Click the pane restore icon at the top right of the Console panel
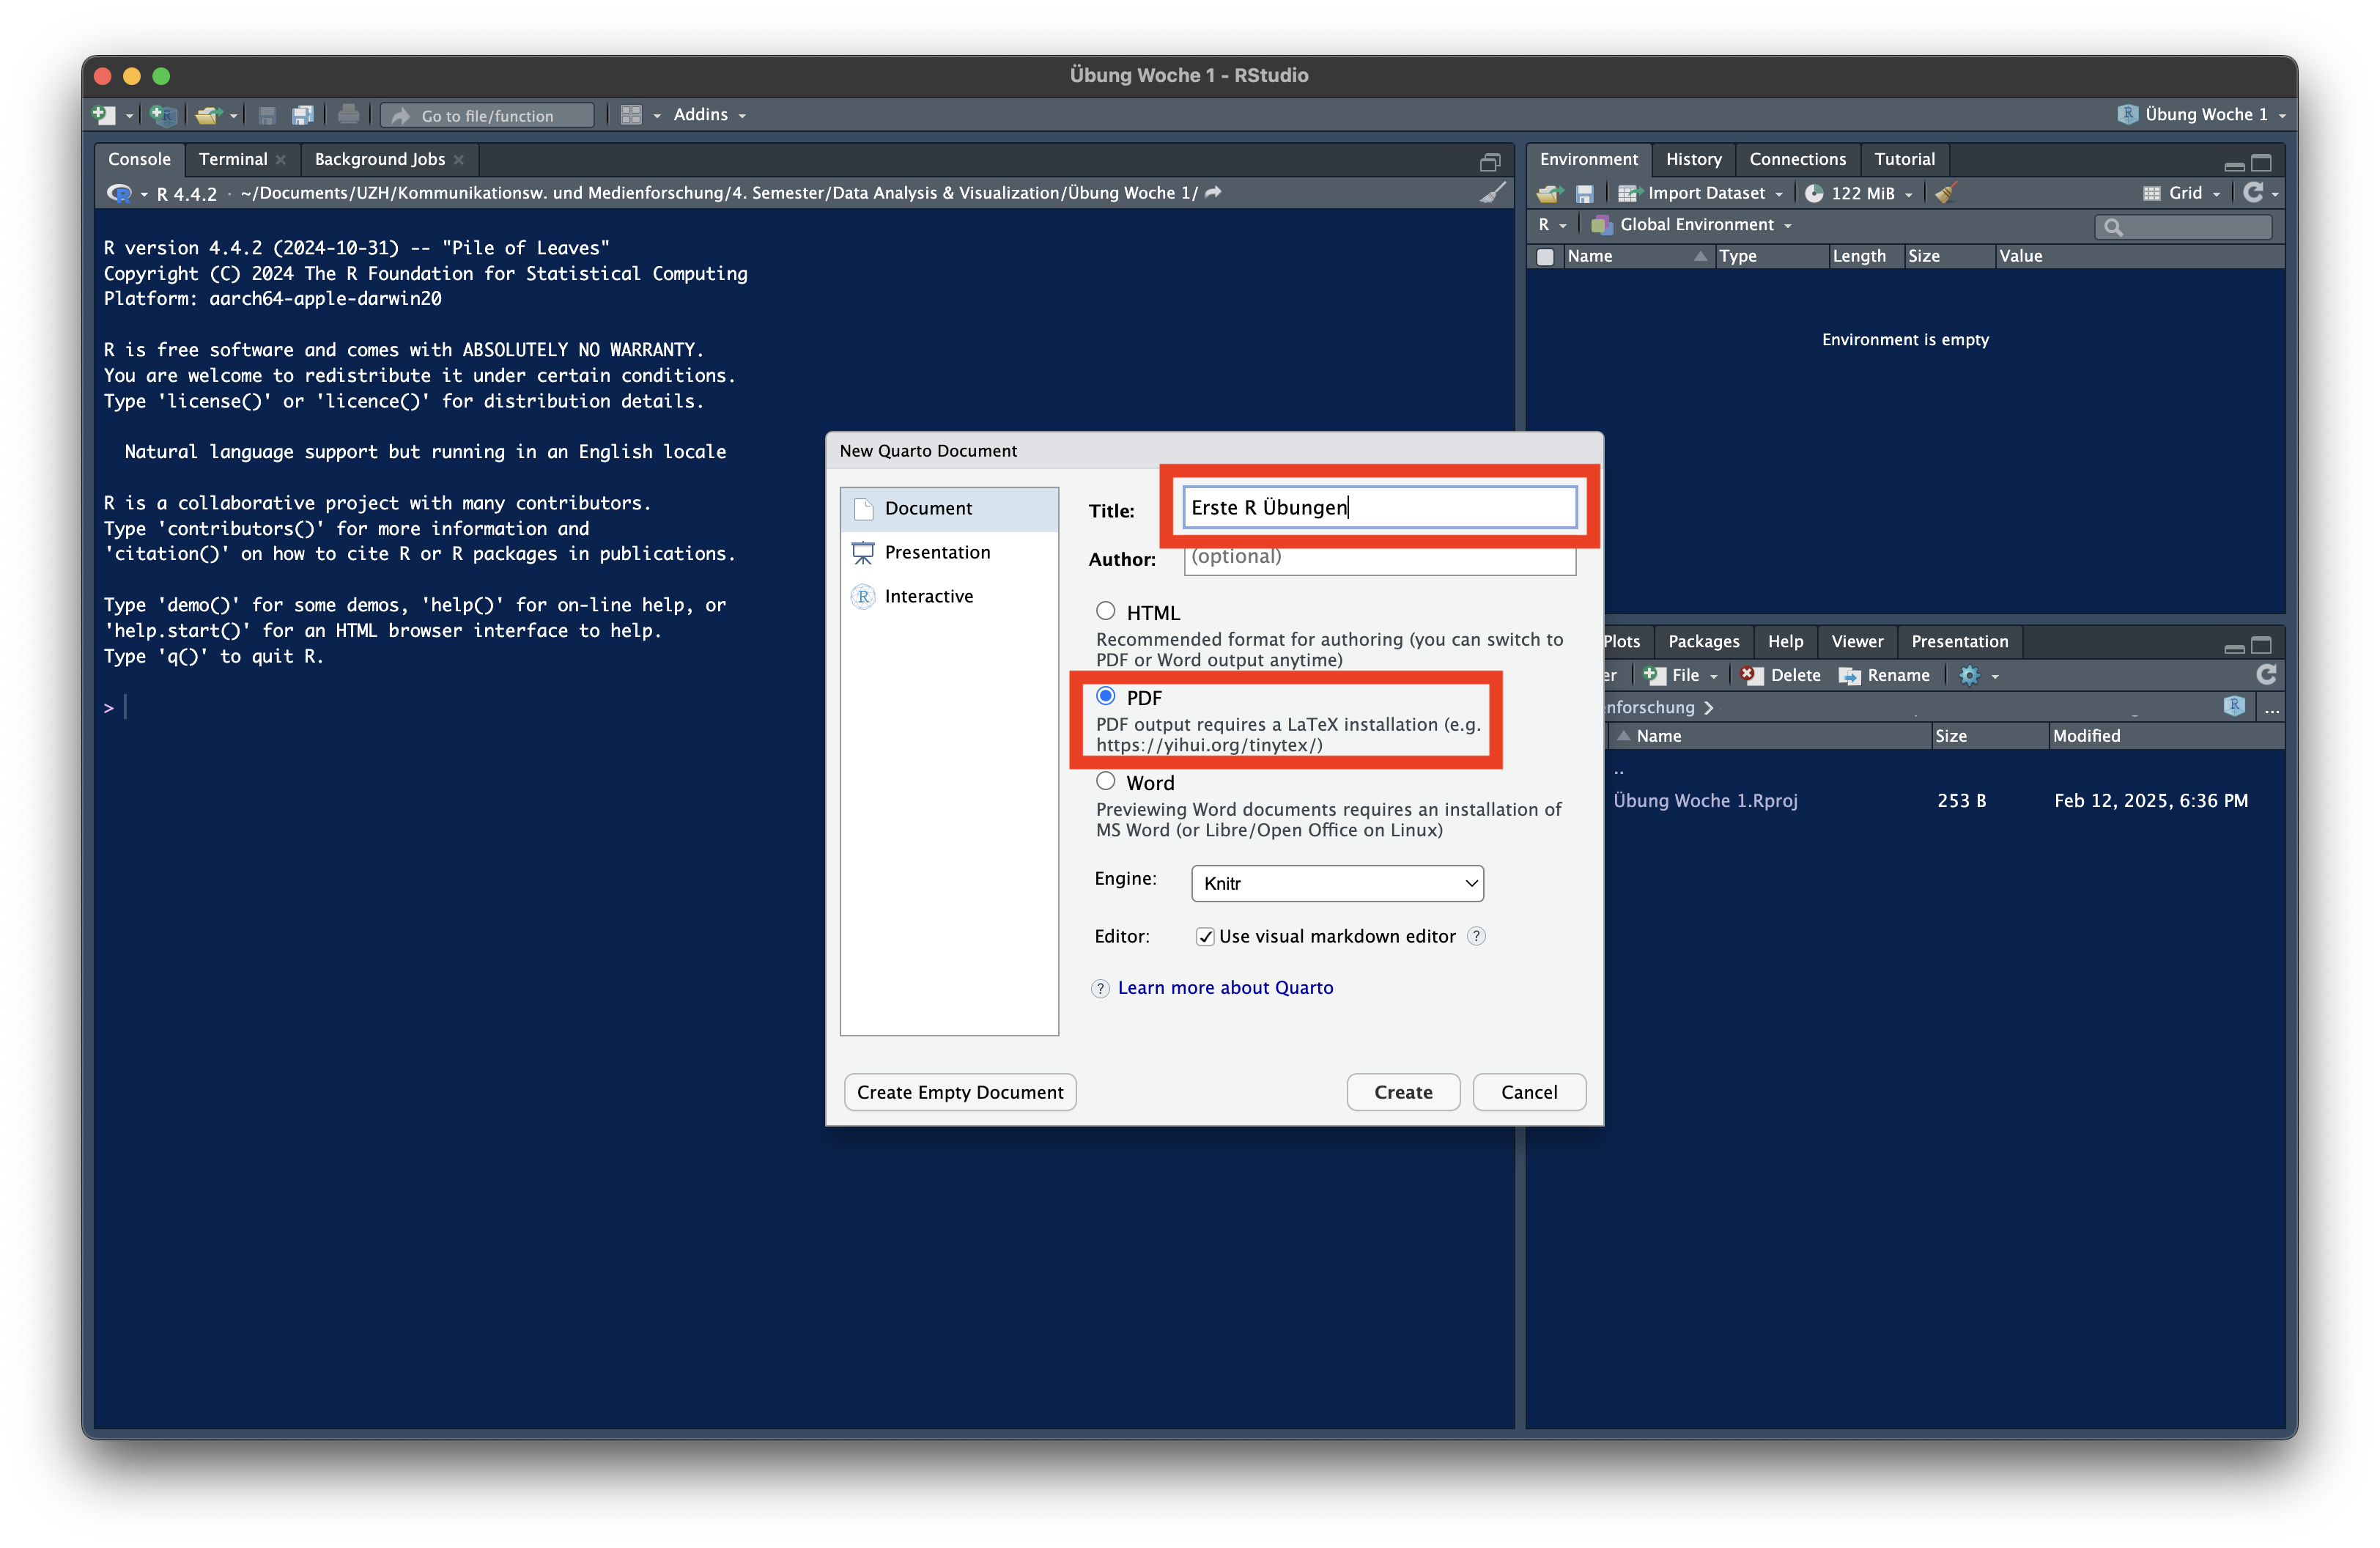Screen dimensions: 2380x1548 click(x=1490, y=161)
